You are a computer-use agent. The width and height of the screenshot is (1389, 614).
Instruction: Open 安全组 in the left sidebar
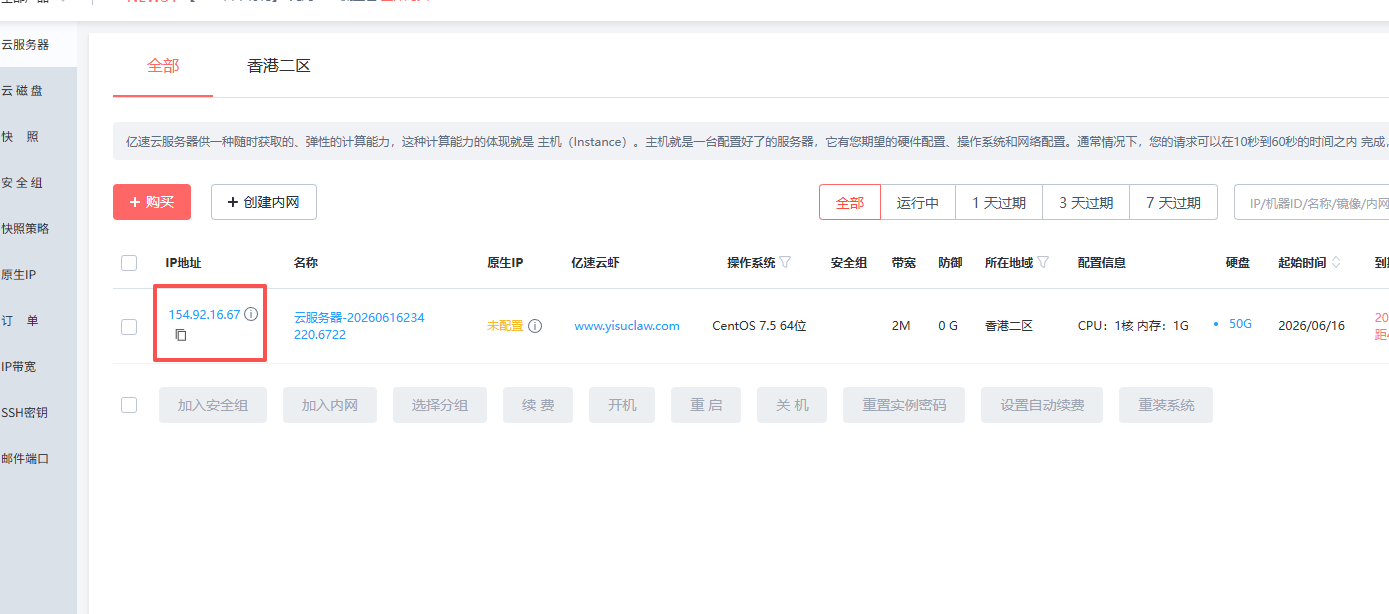[x=22, y=183]
